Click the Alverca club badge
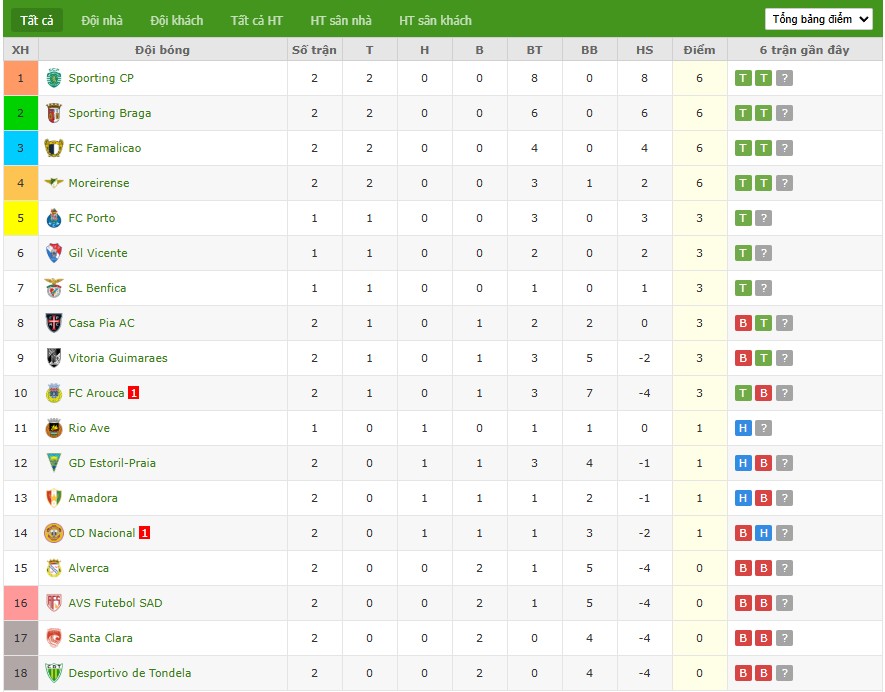Viewport: 885px width, 692px height. [x=54, y=568]
